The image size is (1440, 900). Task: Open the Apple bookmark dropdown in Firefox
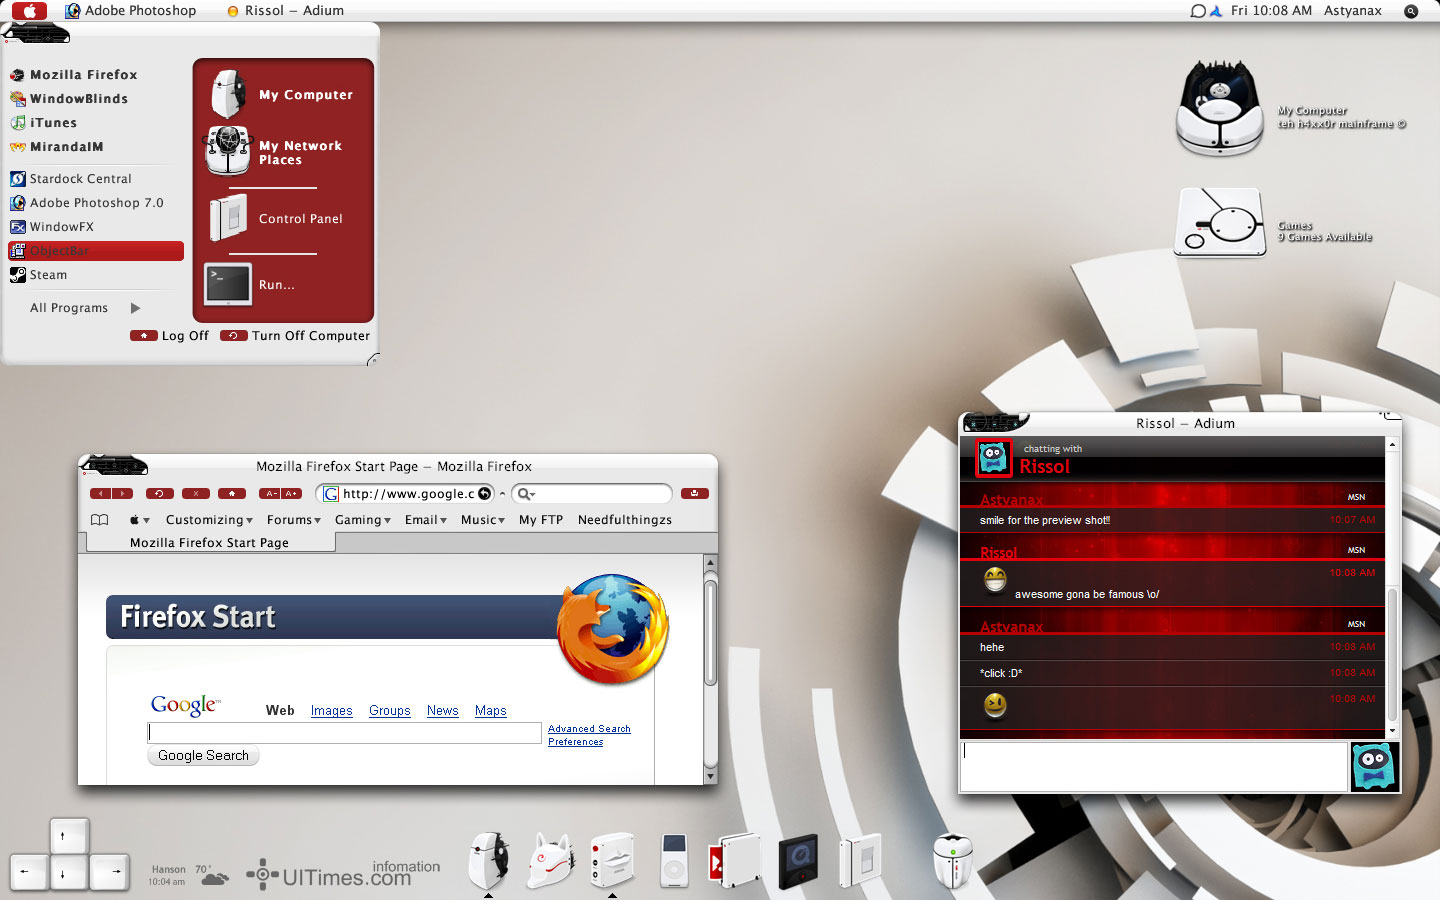[x=139, y=520]
